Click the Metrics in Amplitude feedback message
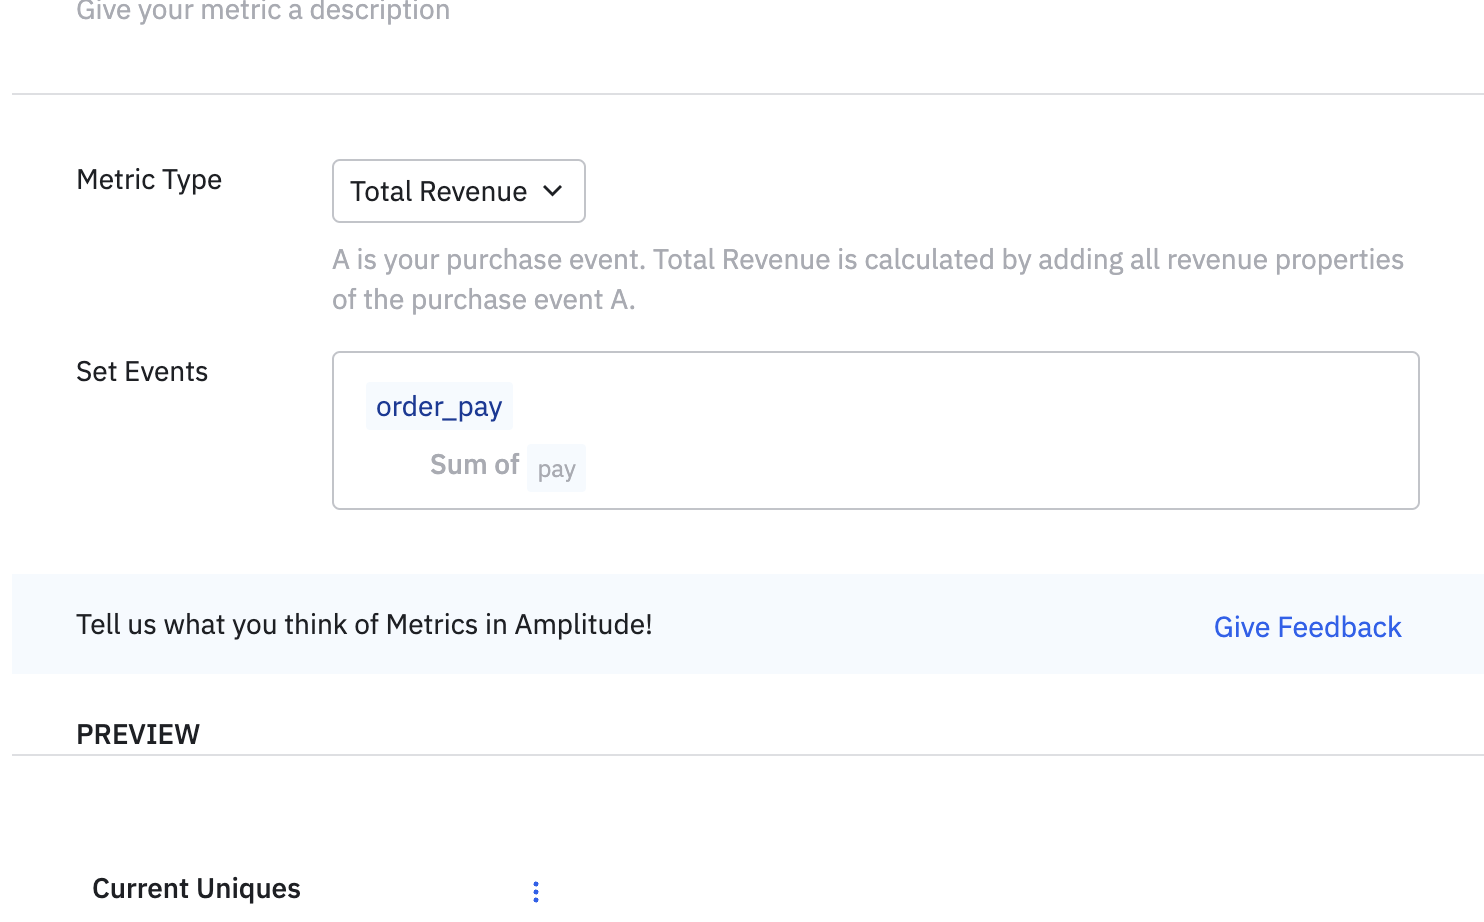 pos(364,625)
